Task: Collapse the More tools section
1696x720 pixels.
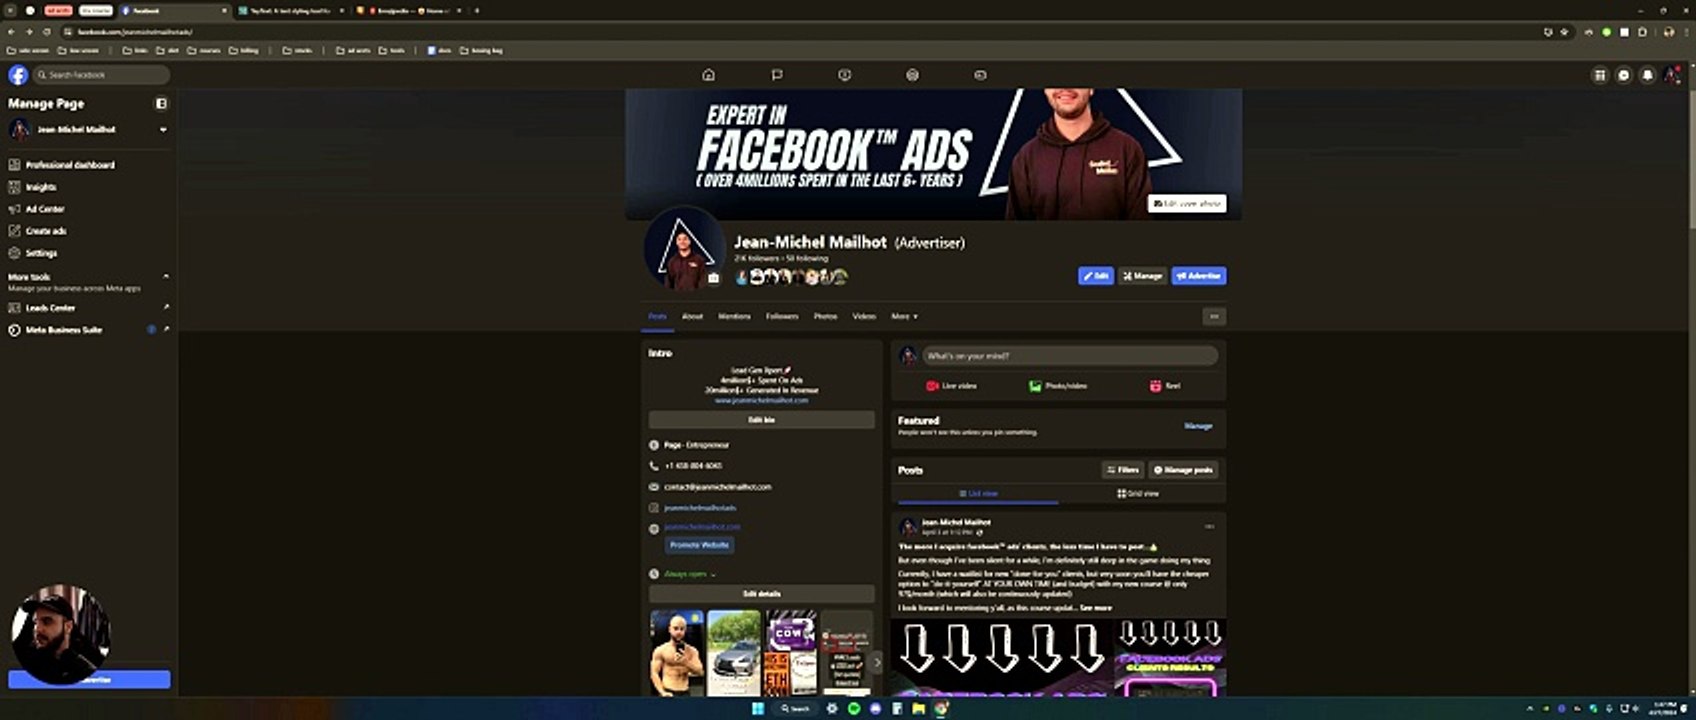Action: [166, 277]
